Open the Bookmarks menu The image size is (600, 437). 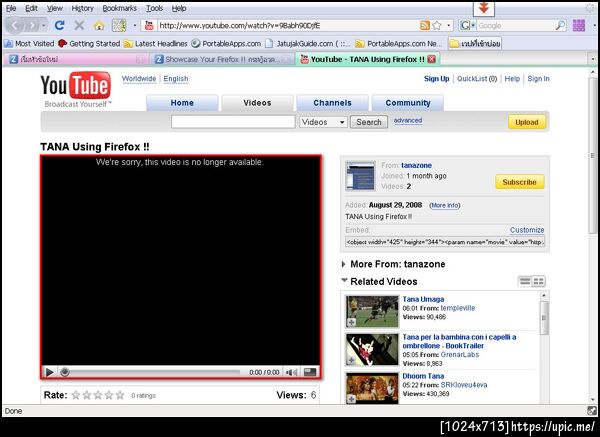119,8
